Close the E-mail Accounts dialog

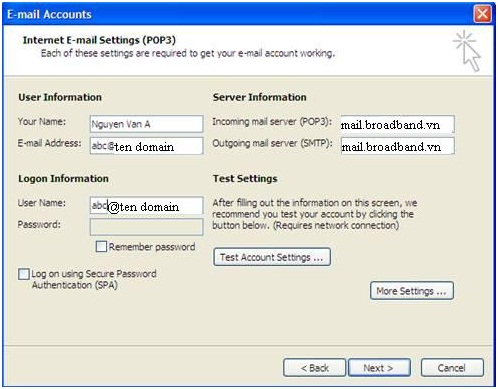(x=482, y=14)
